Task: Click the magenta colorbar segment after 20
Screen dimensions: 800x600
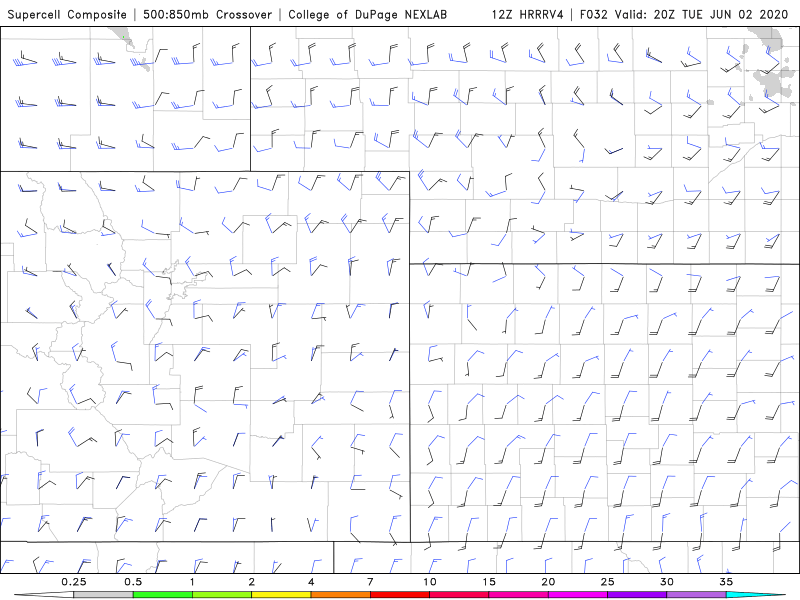Action: click(x=578, y=595)
